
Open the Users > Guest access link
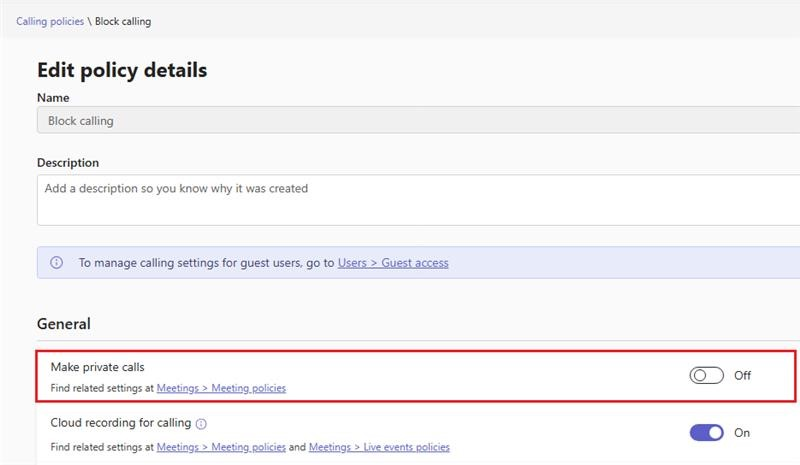393,263
